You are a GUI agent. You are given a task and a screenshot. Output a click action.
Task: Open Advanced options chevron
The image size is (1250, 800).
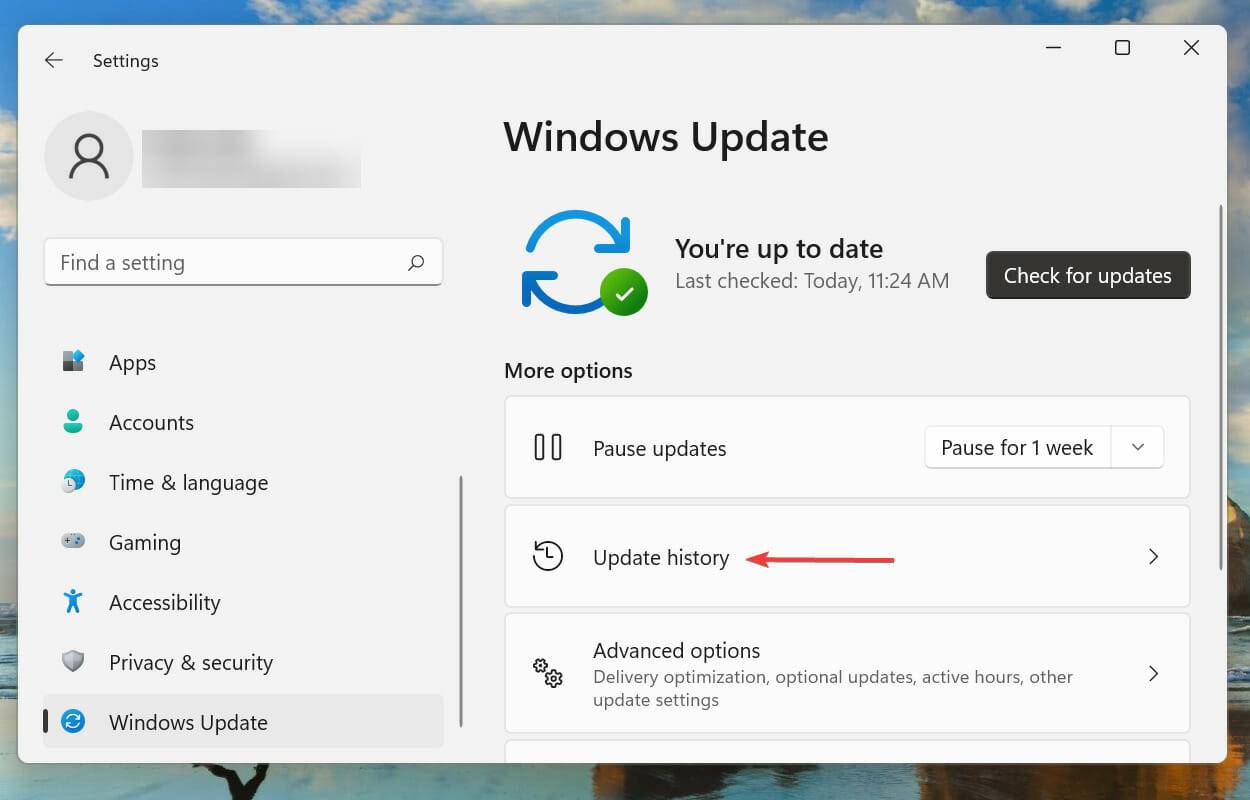1153,673
